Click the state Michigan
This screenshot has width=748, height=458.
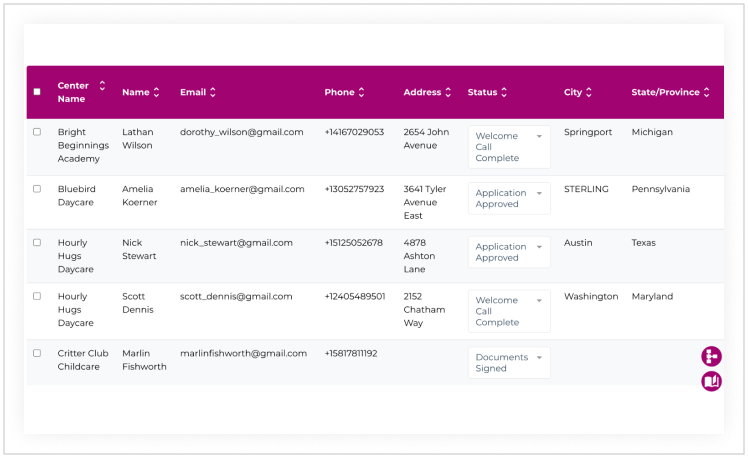[652, 132]
